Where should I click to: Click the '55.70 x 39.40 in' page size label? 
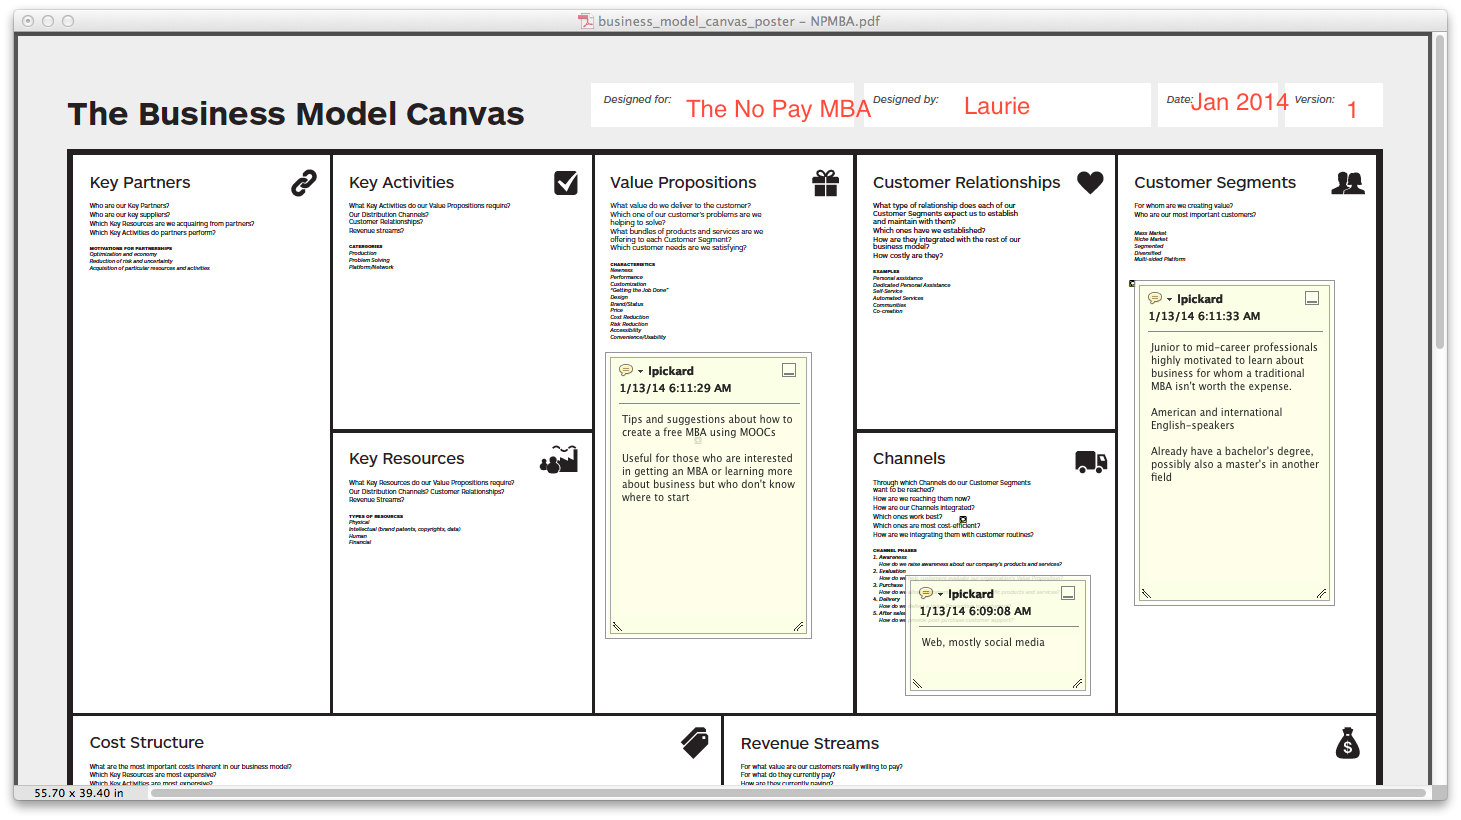coord(79,793)
